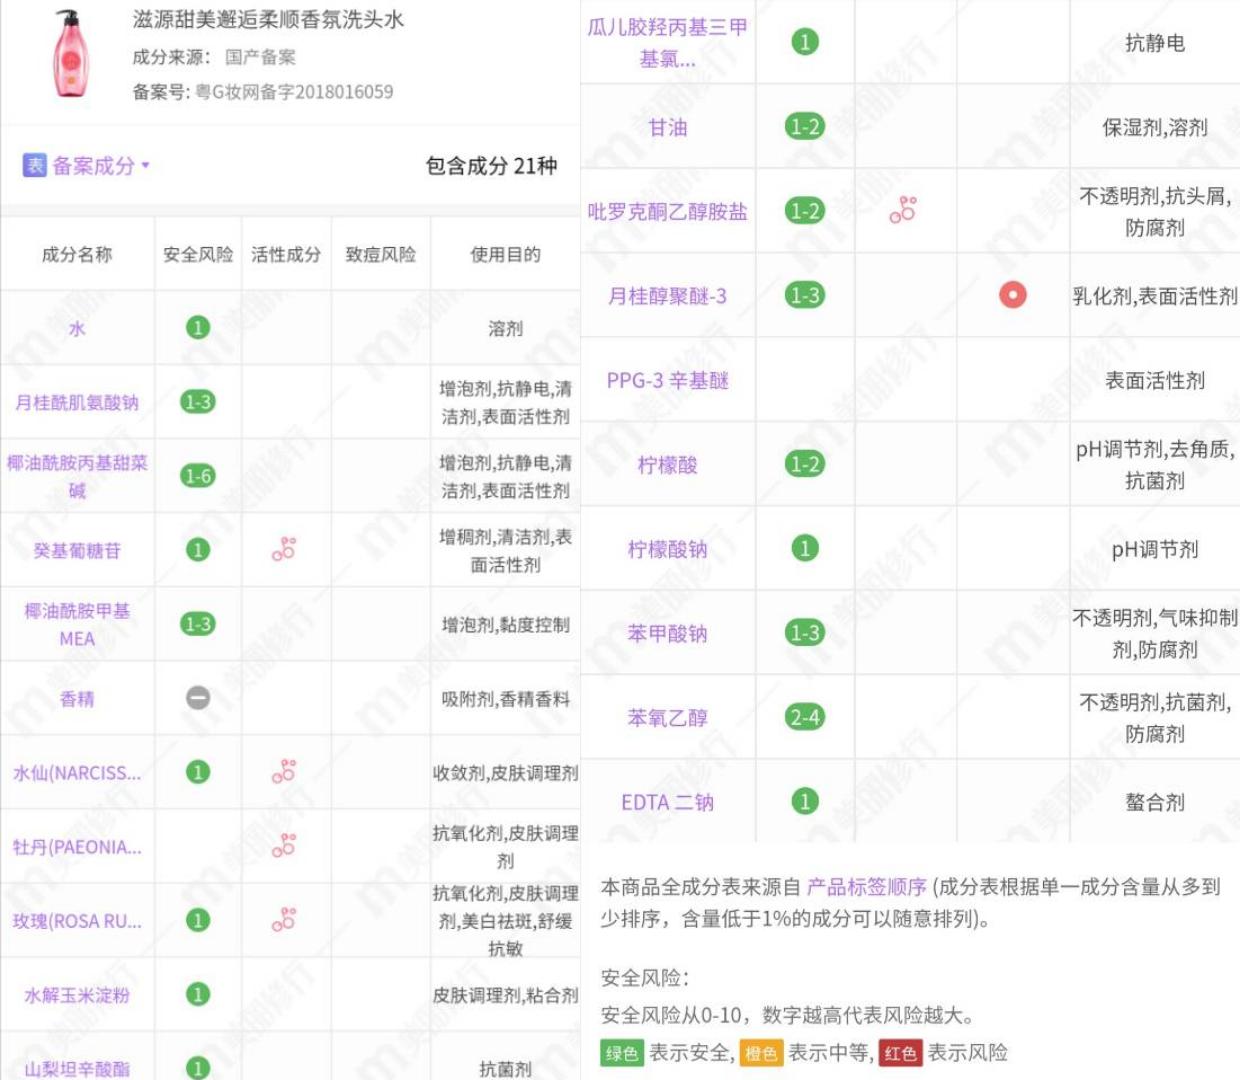Screen dimensions: 1240x1080
Task: Click the purple 表 badge before 备案成分
Action: (34, 162)
